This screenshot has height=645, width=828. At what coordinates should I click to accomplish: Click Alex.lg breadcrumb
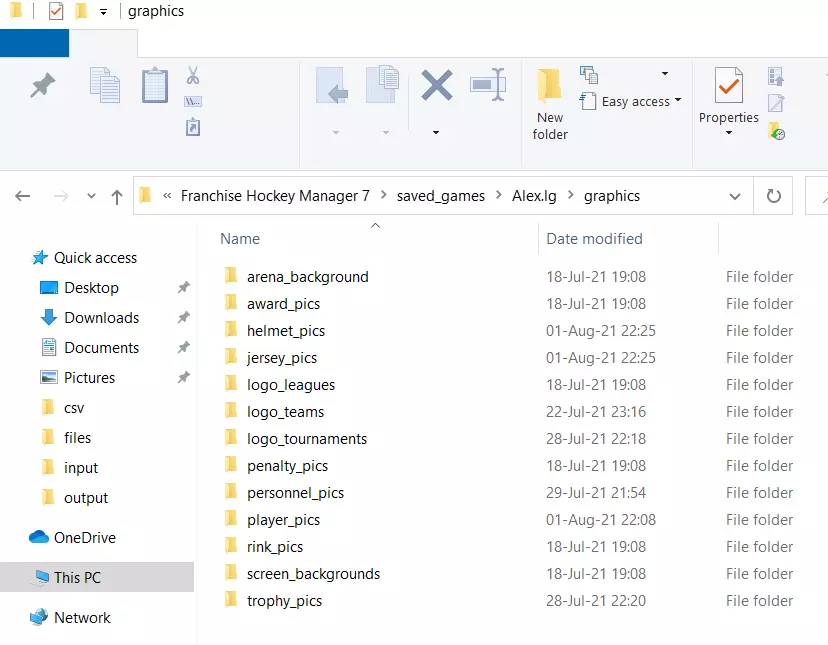[x=534, y=196]
